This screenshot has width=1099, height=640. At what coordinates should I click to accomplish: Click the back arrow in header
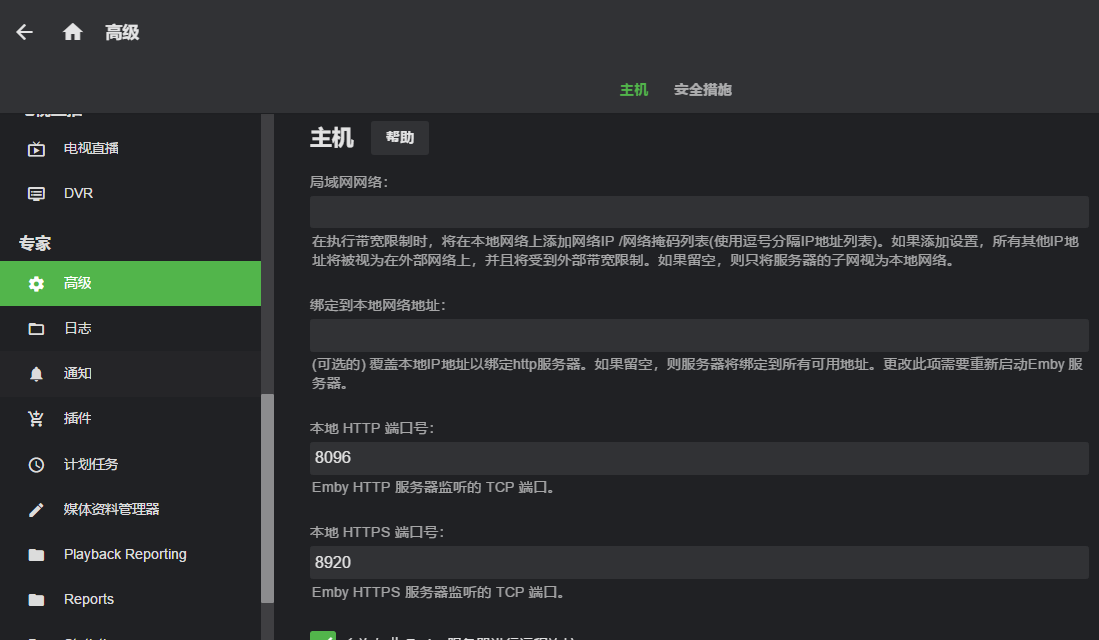click(25, 32)
